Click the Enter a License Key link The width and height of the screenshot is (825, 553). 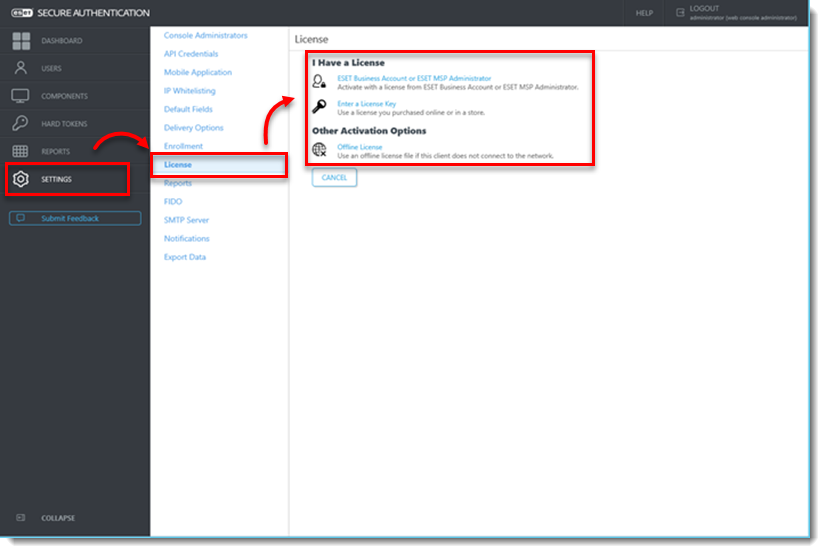point(366,104)
